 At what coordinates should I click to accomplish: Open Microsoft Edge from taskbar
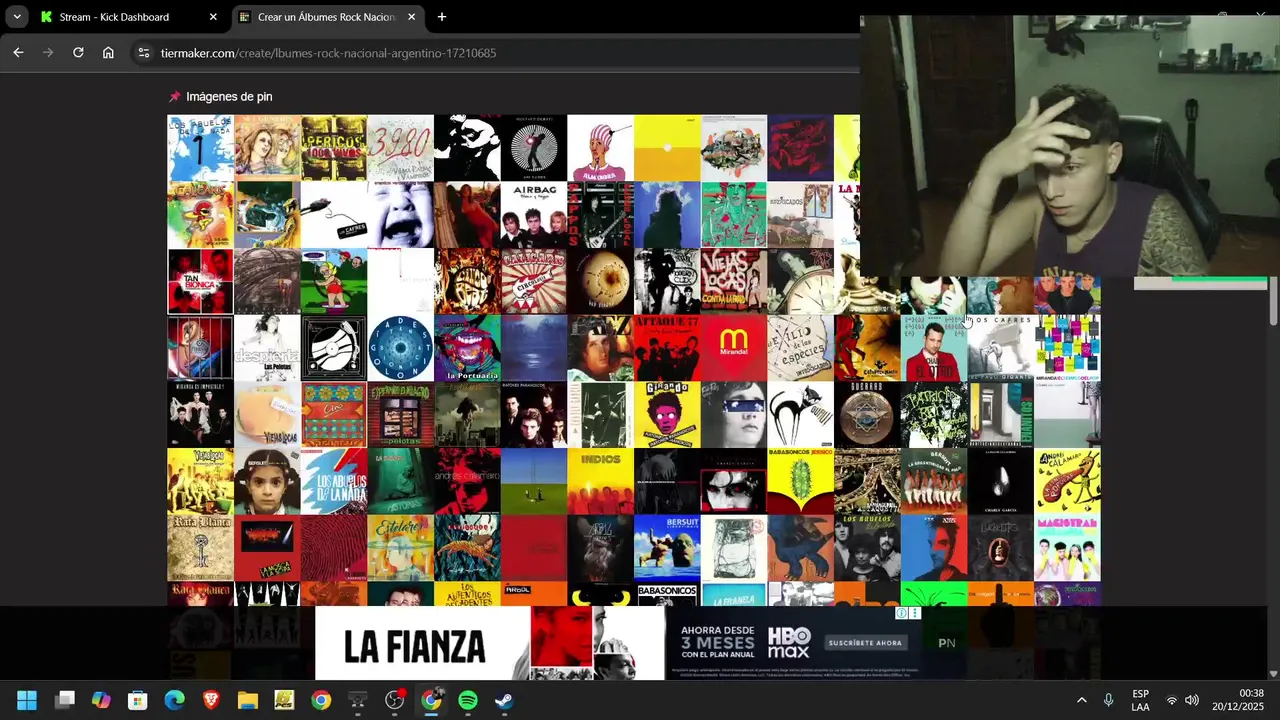click(x=174, y=700)
